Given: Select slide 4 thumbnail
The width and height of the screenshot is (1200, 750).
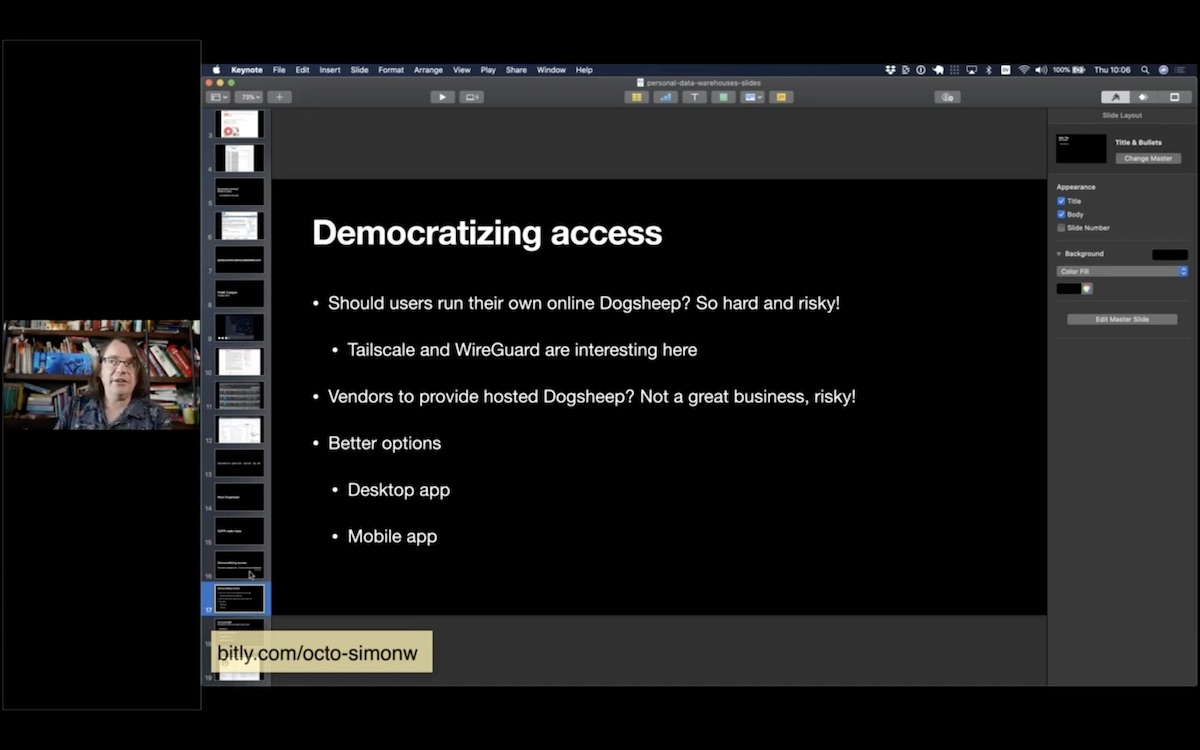Looking at the screenshot, I should 240,158.
